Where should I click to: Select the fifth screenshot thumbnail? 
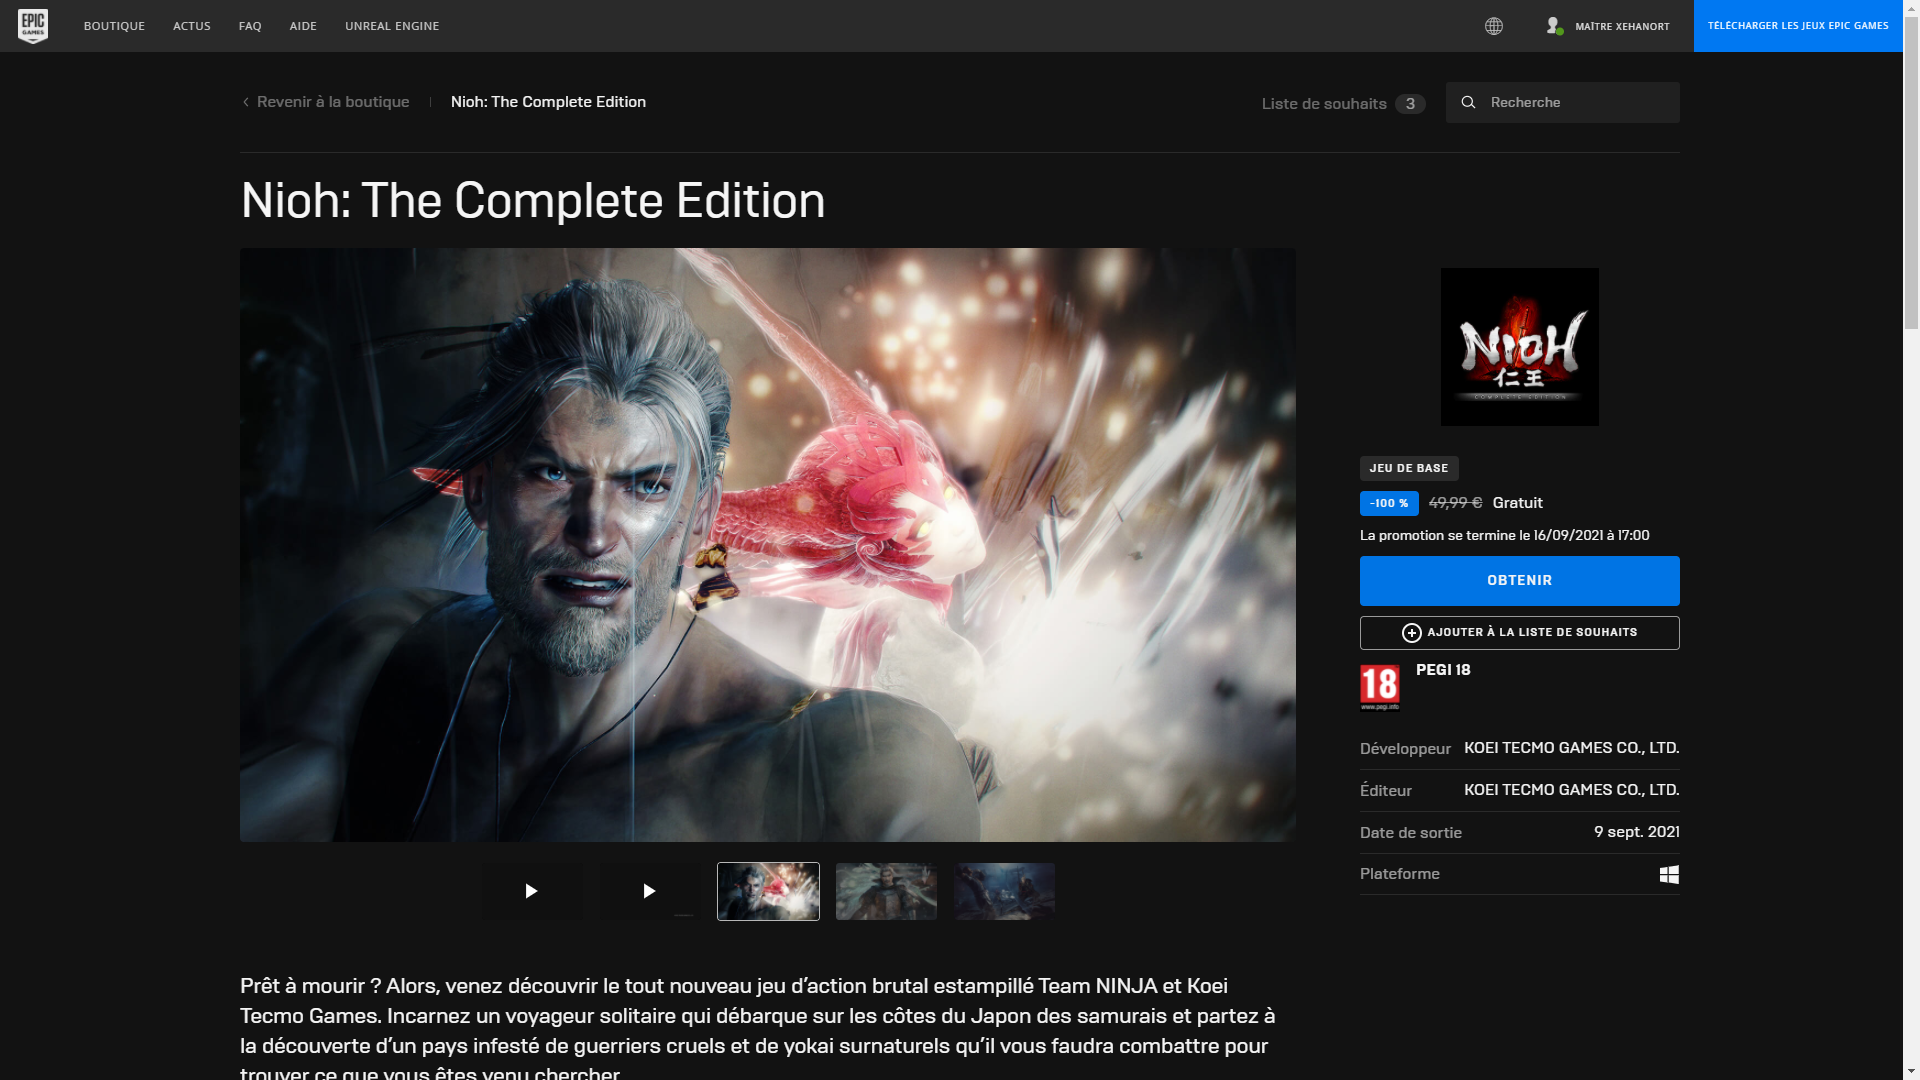point(1004,891)
